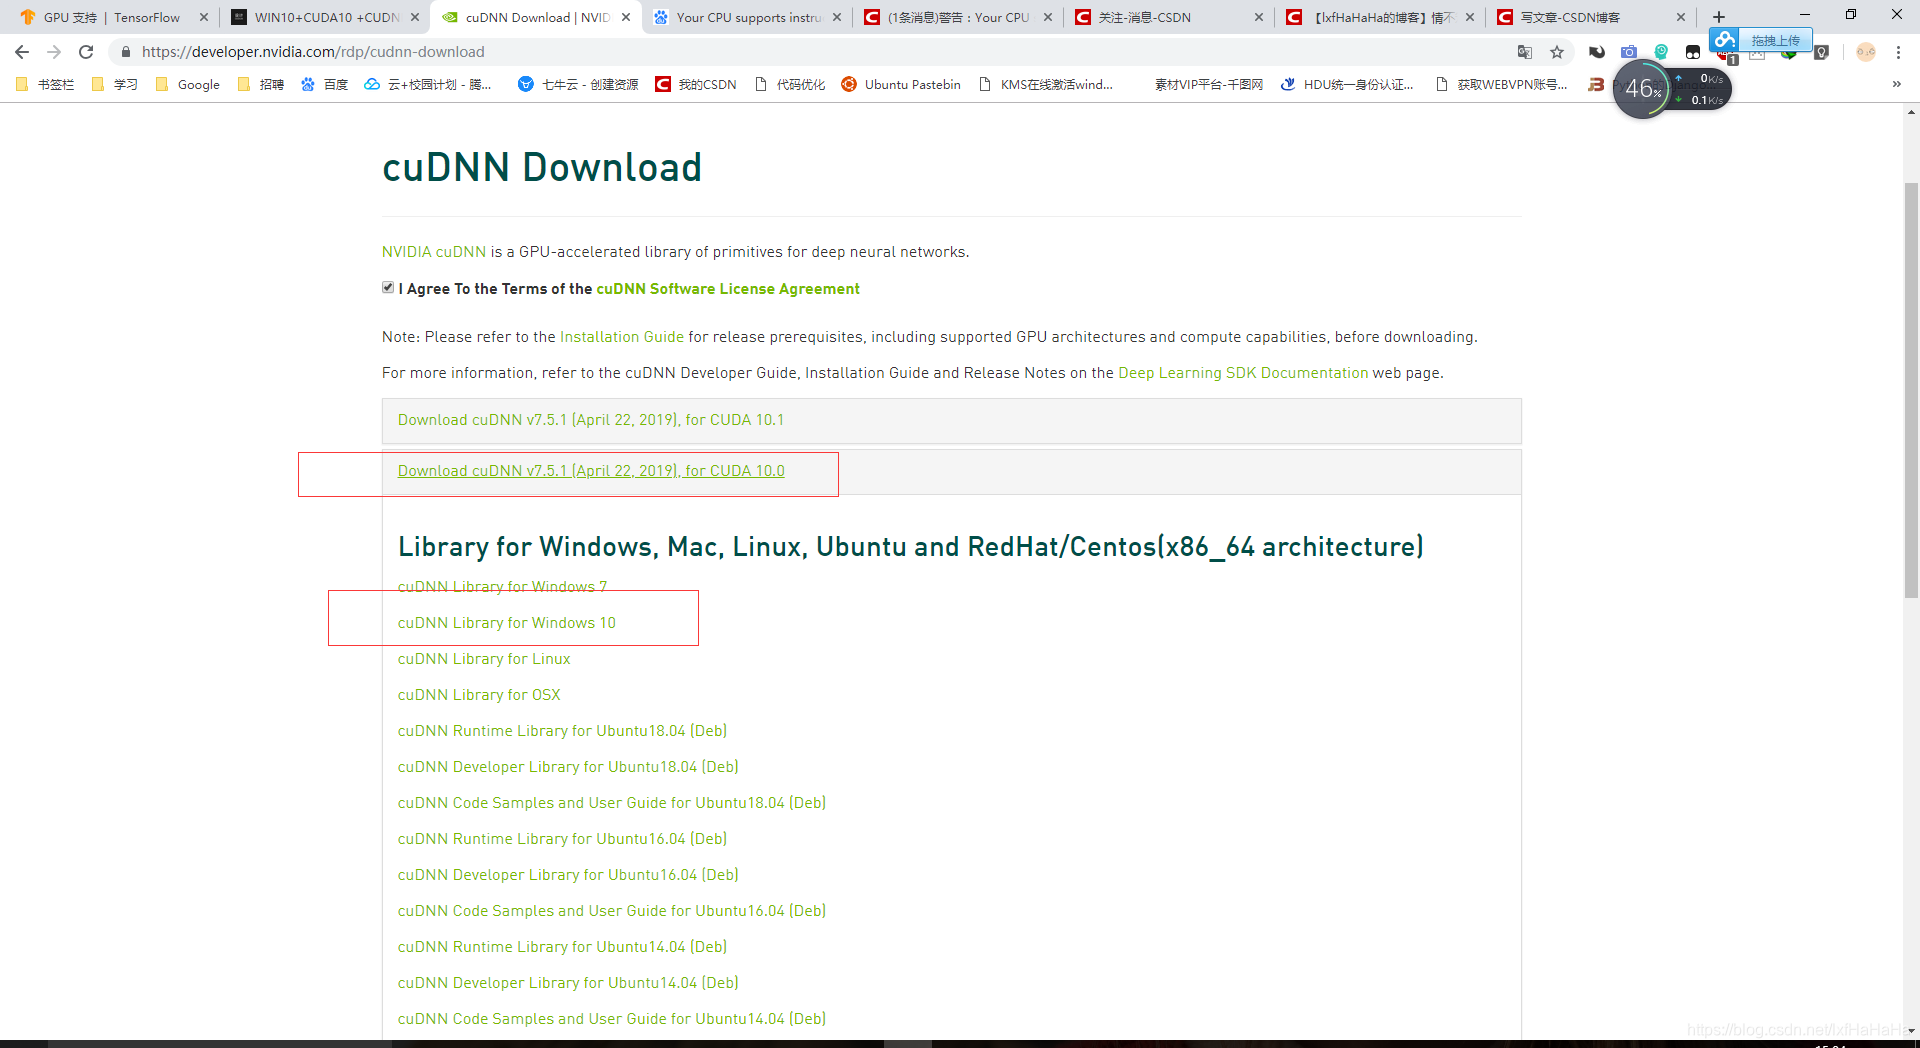The width and height of the screenshot is (1920, 1048).
Task: Open the 七牛云 bookmark
Action: click(578, 85)
